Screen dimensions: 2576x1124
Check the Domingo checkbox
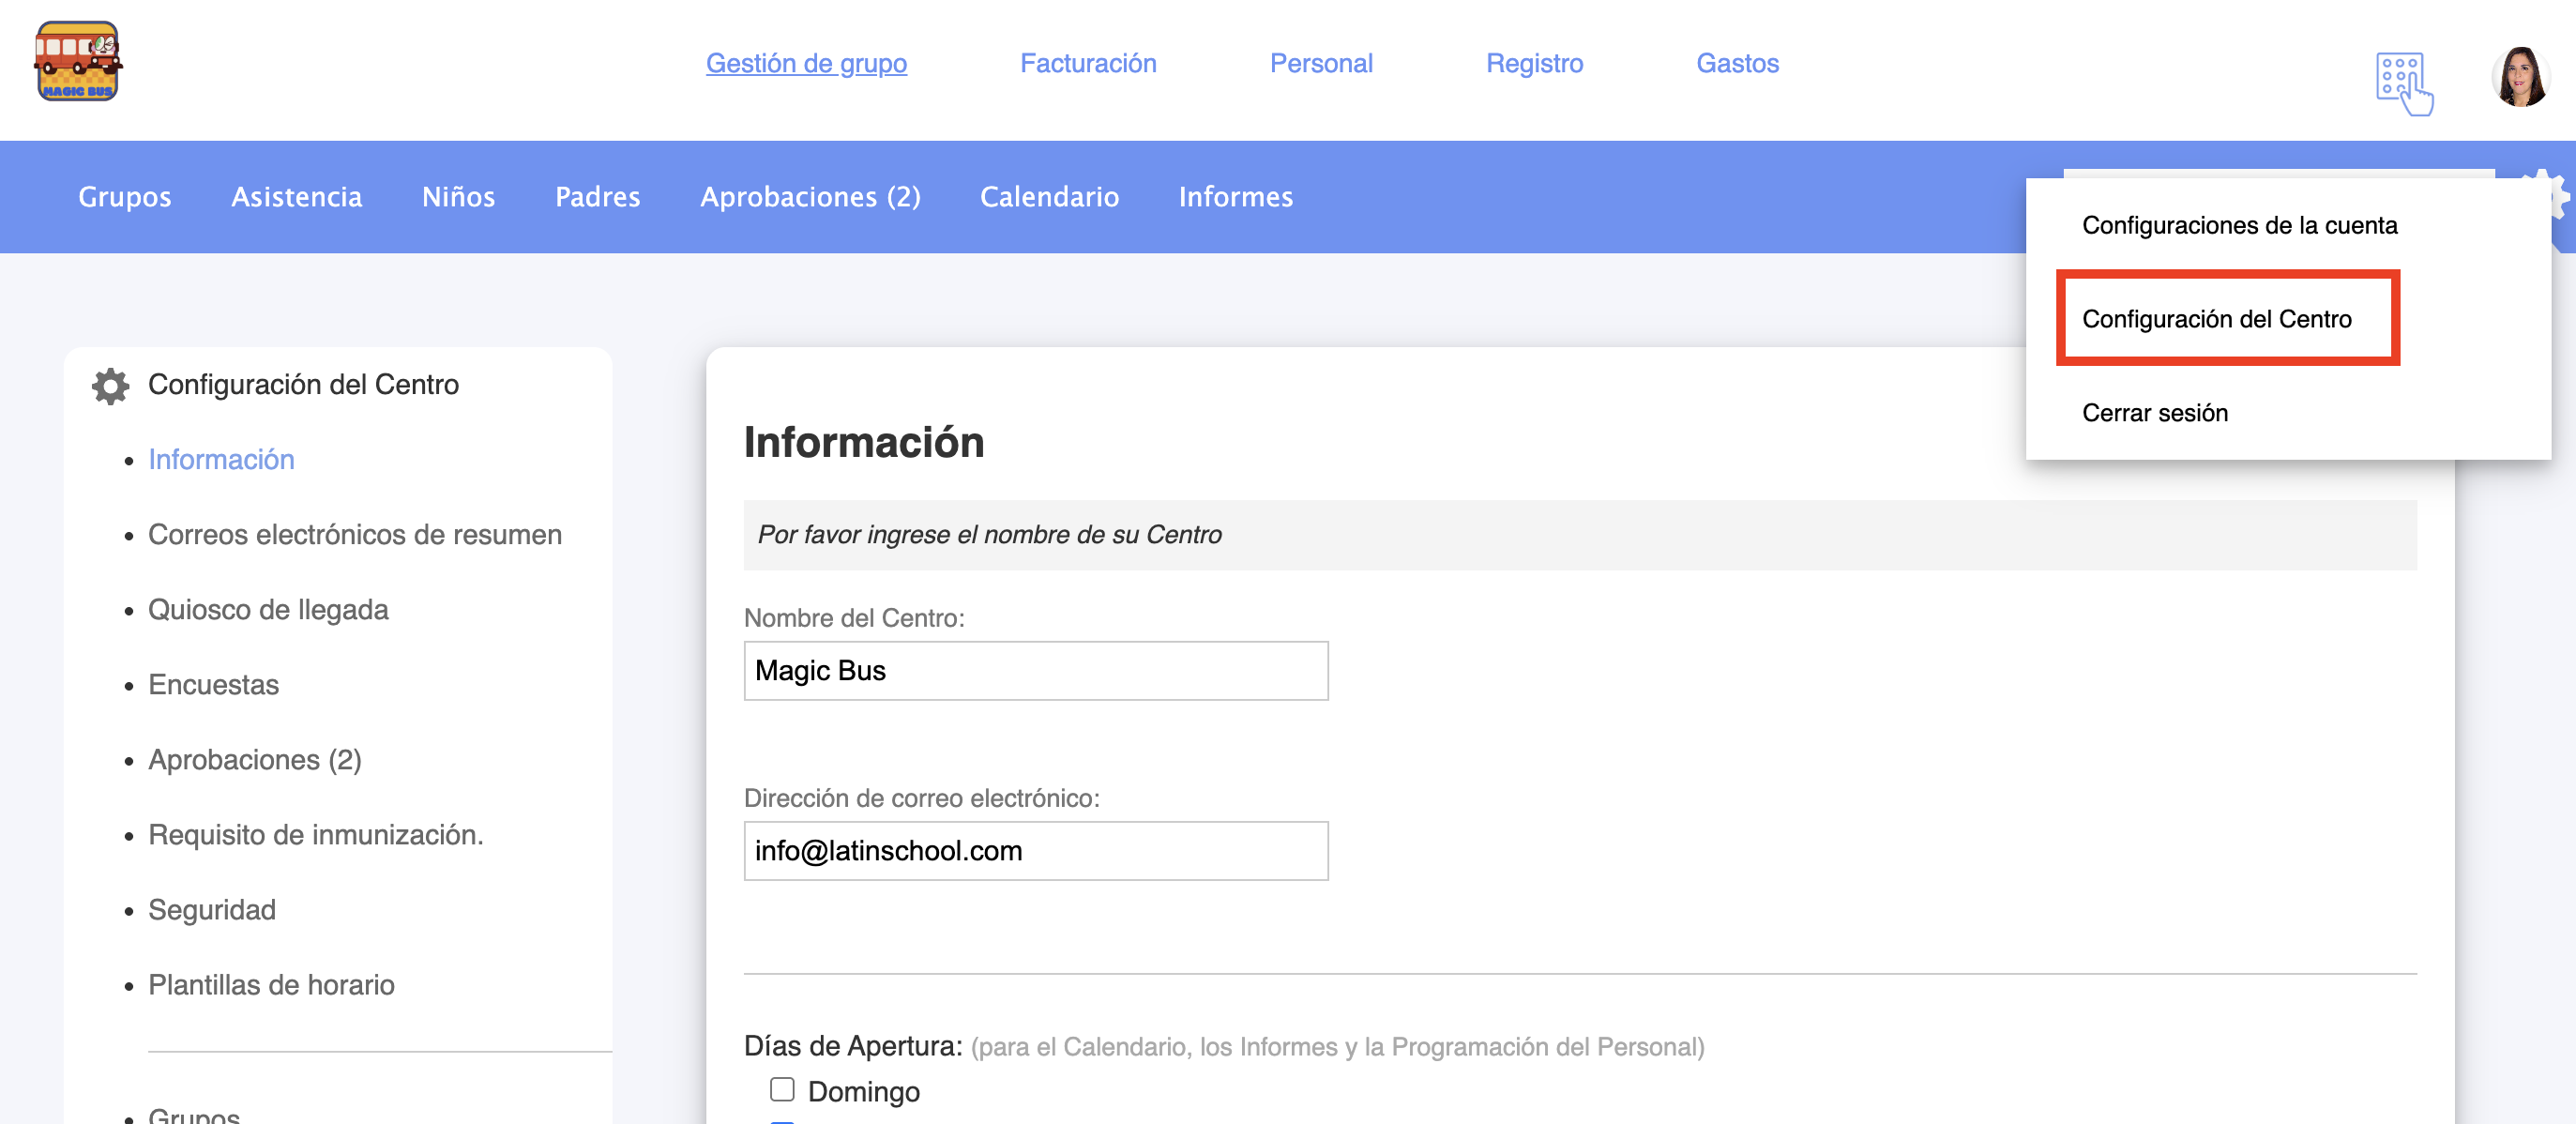pos(782,1089)
